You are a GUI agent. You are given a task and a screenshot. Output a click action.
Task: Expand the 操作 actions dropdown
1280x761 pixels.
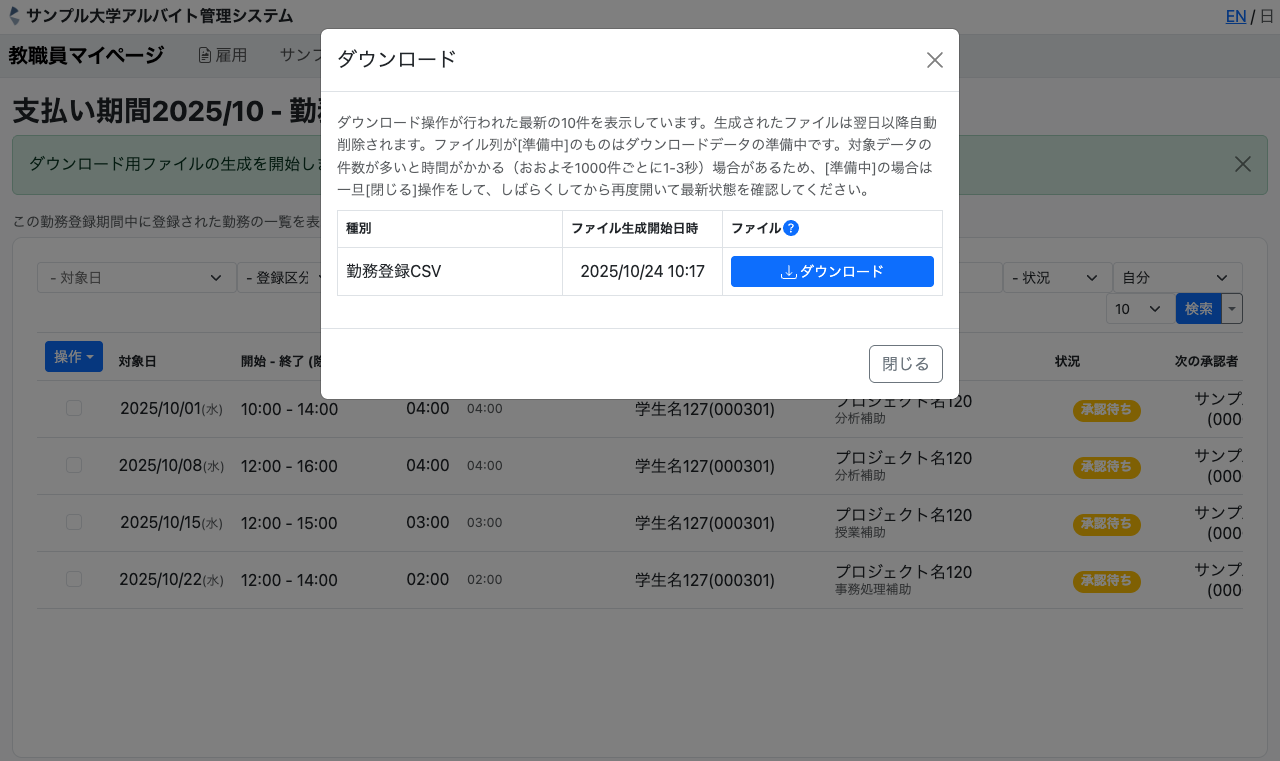click(74, 357)
